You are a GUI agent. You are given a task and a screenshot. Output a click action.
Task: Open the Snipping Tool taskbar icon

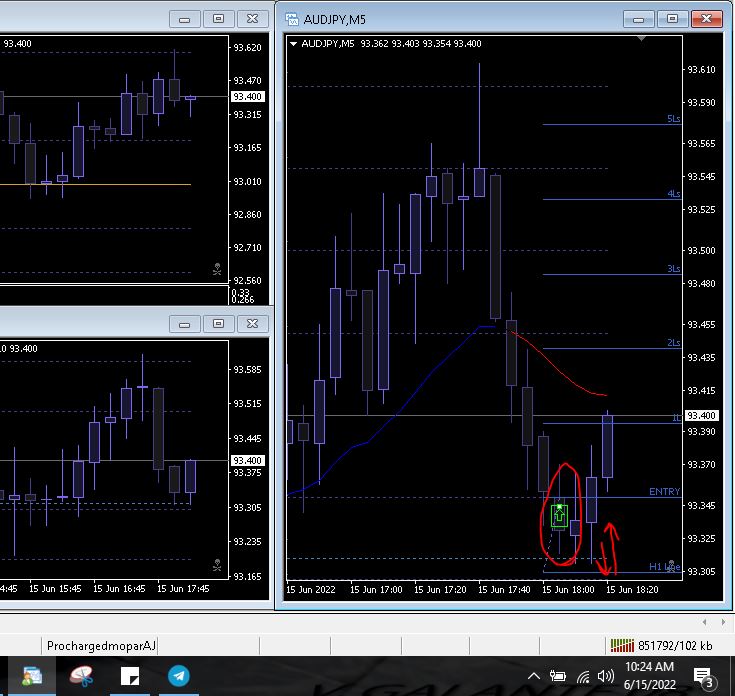[x=82, y=676]
